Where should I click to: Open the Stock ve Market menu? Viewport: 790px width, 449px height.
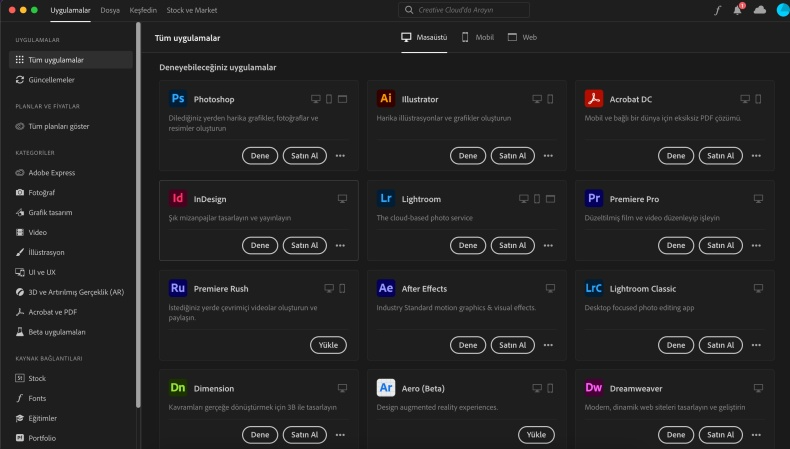[x=191, y=10]
